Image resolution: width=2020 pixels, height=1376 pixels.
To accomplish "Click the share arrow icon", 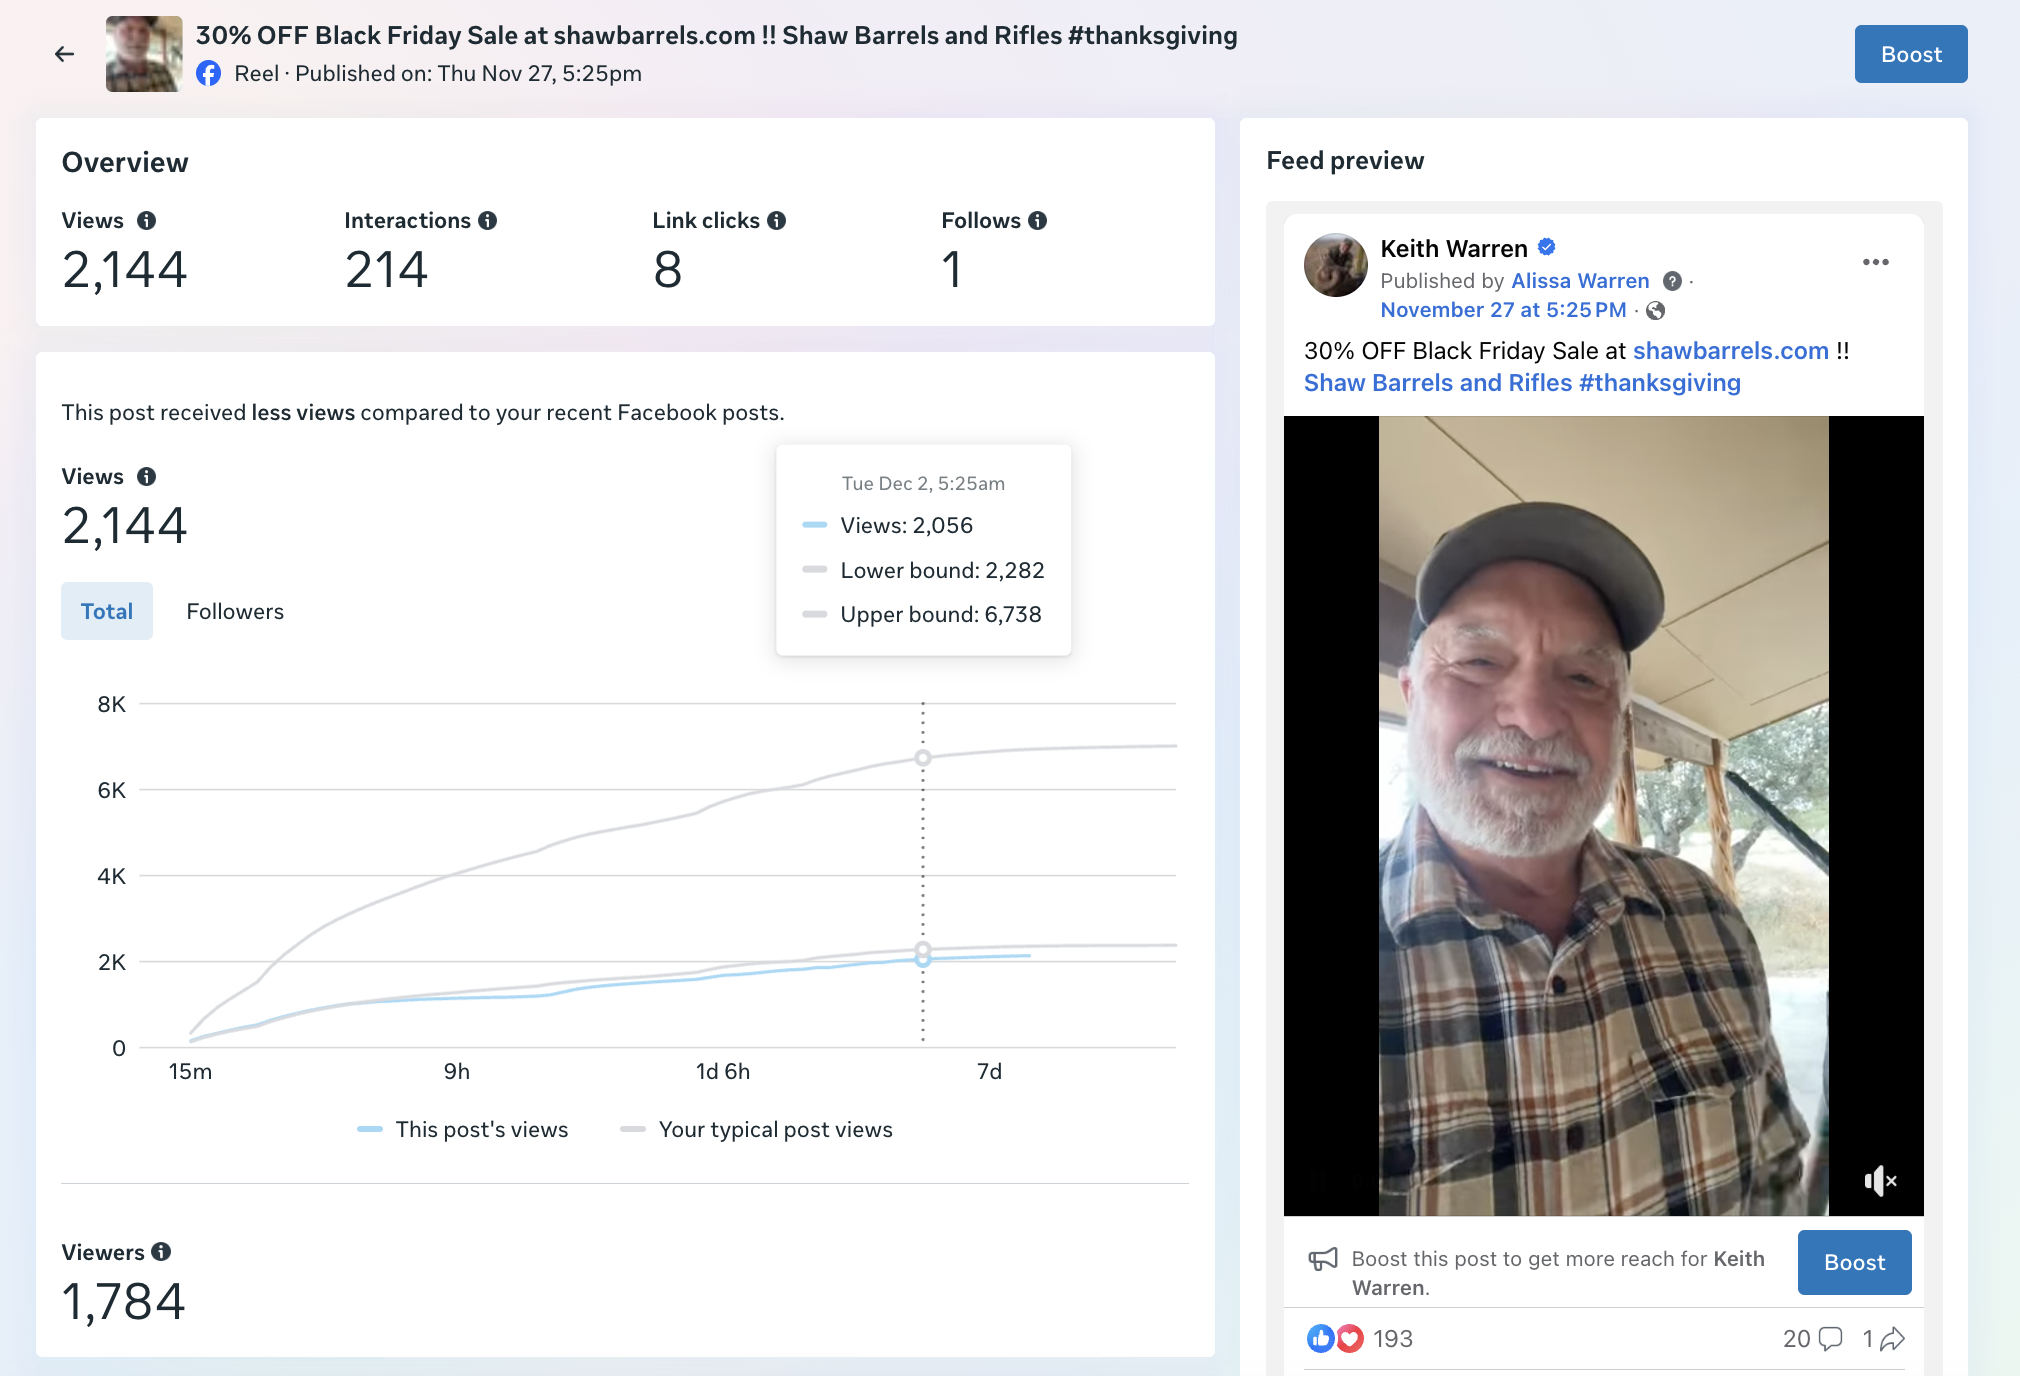I will pyautogui.click(x=1892, y=1339).
